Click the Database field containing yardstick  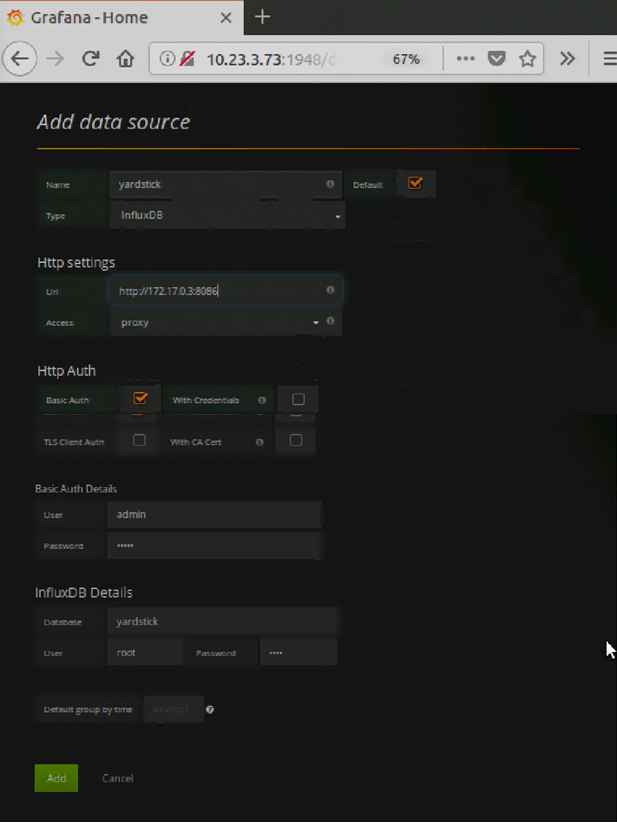[222, 621]
